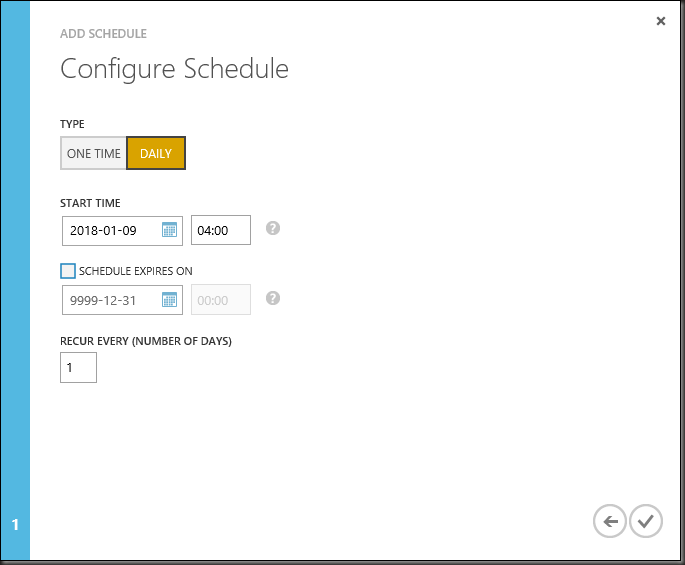Click the start date field 2018-01-09
Viewport: 685px width, 565px height.
pos(110,230)
